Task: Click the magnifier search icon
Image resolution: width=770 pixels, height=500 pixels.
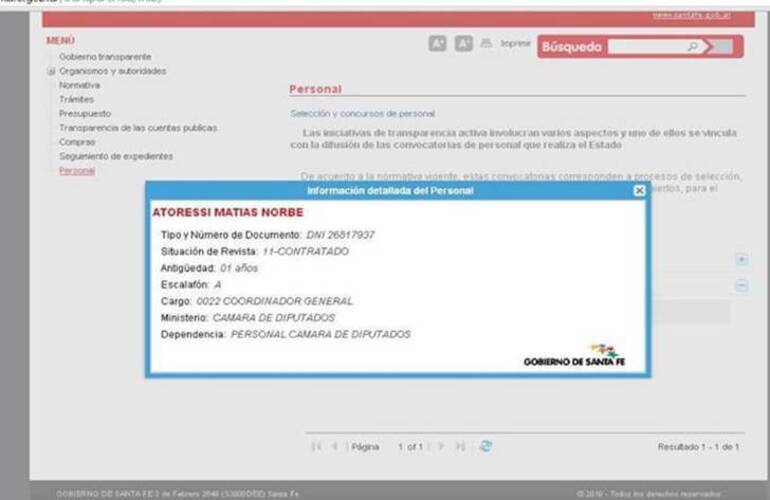Action: coord(693,47)
